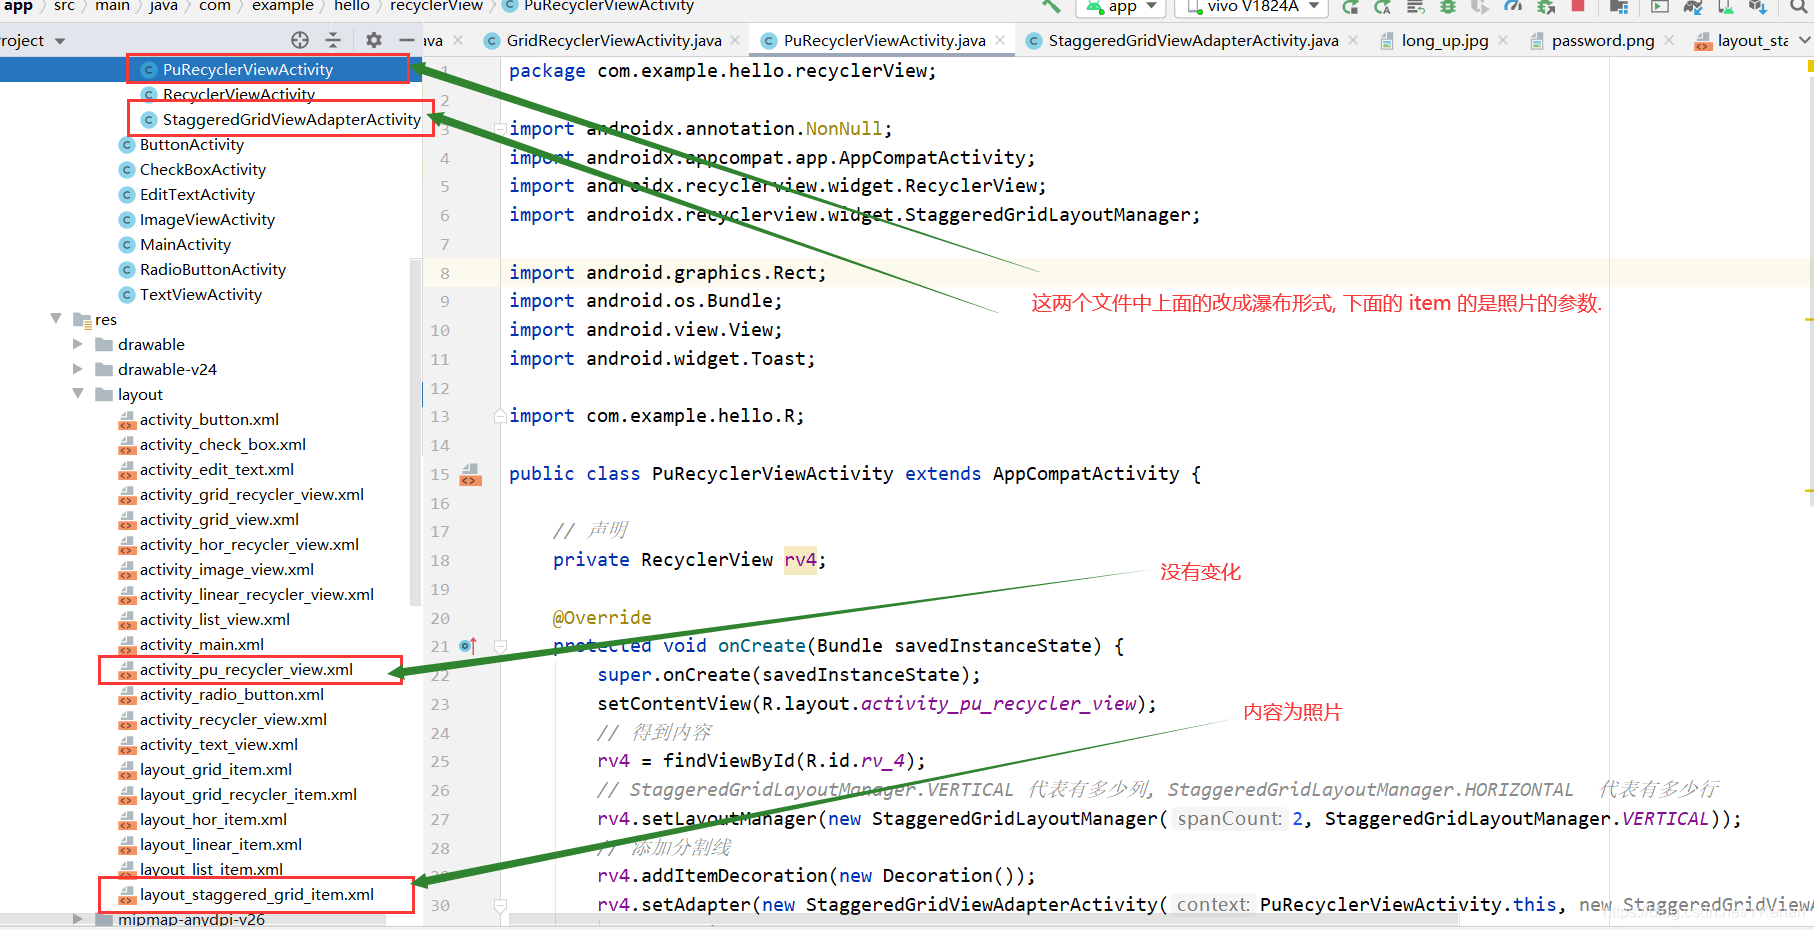This screenshot has width=1814, height=930.
Task: Click the override gutter icon at line 21
Action: click(468, 646)
